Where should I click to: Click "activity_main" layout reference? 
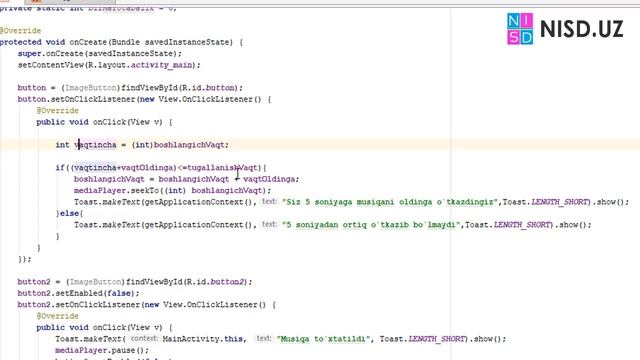[x=162, y=65]
